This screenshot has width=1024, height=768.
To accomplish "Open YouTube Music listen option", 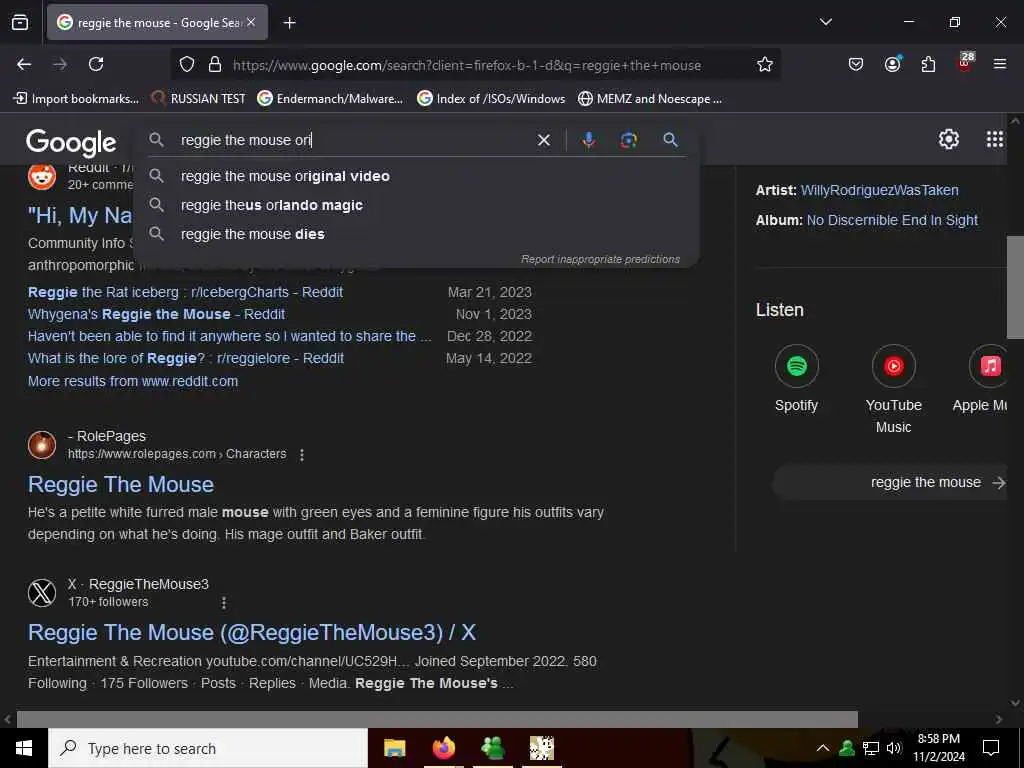I will [x=893, y=389].
